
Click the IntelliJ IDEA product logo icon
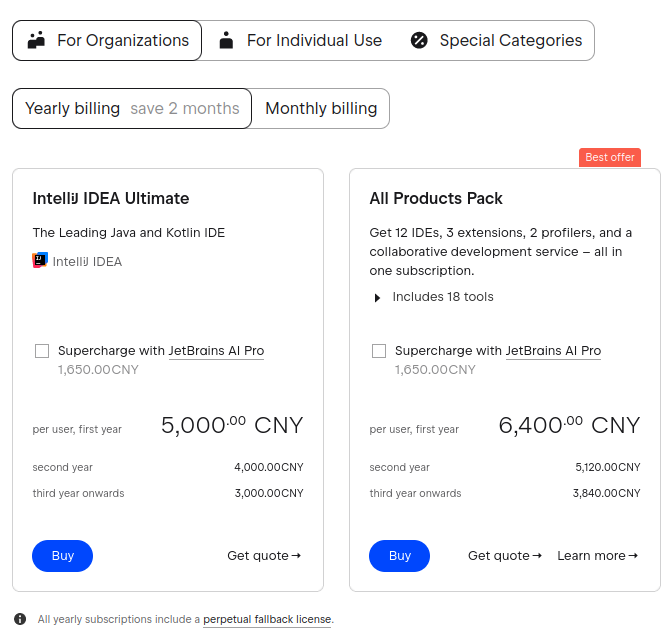point(40,261)
